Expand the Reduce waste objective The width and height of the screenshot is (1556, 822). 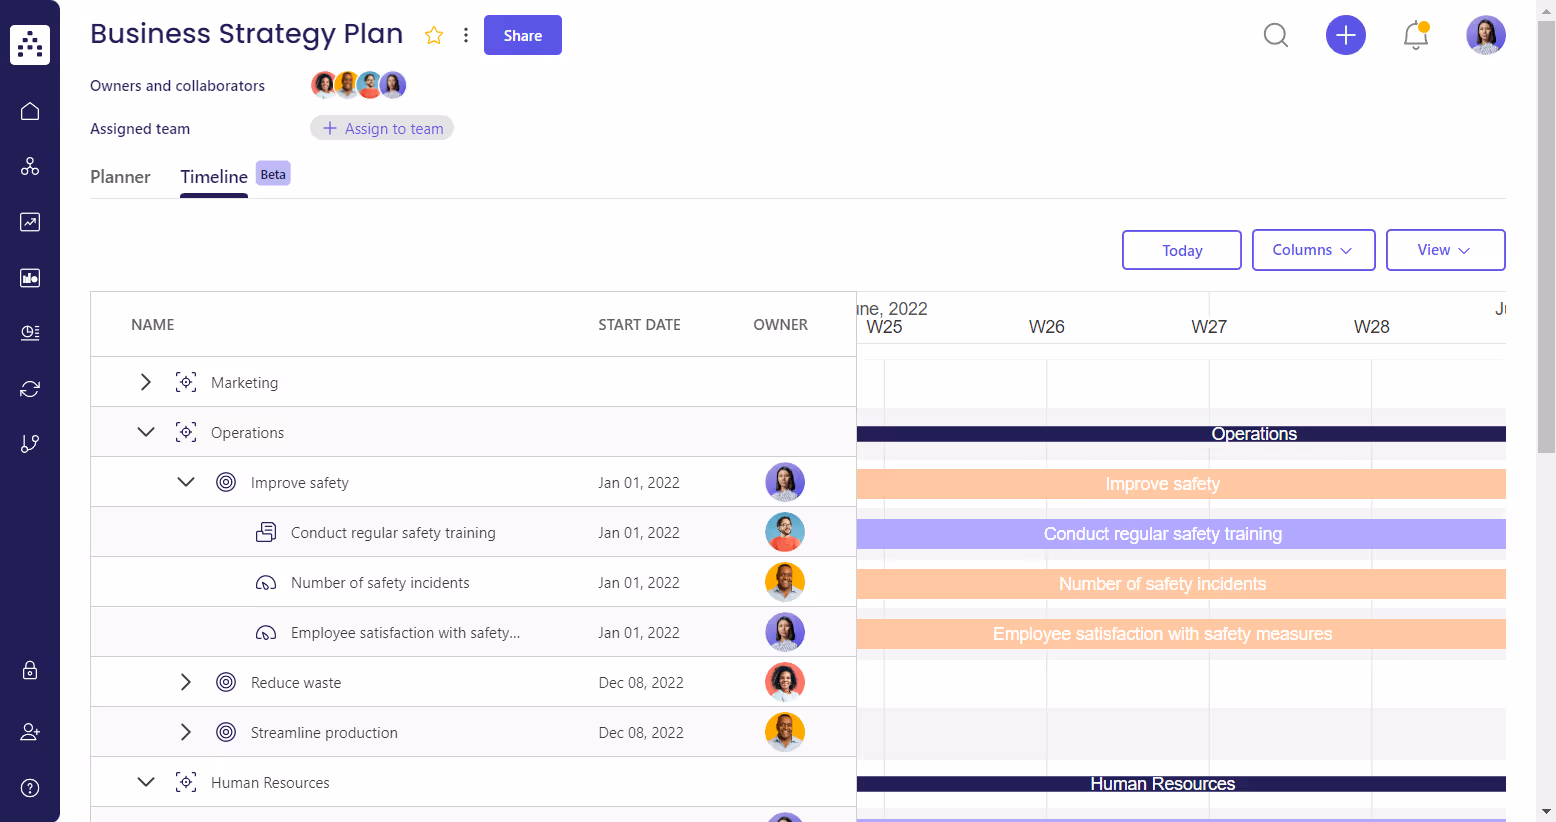(186, 681)
